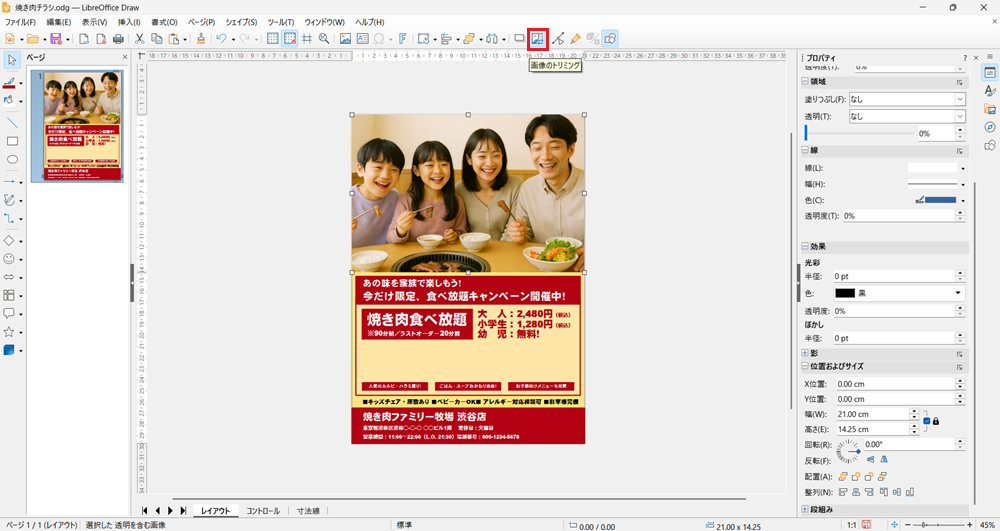This screenshot has width=1000, height=531.
Task: Open the ファイル(F) menu
Action: point(20,22)
